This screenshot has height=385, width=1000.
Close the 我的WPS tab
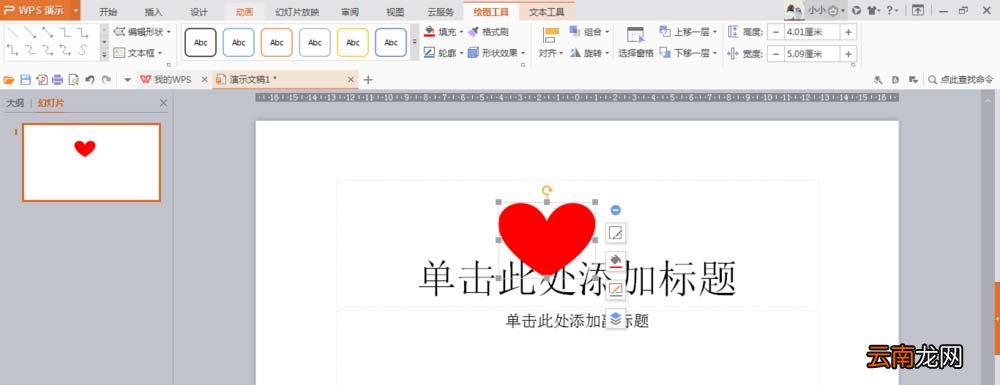click(205, 80)
